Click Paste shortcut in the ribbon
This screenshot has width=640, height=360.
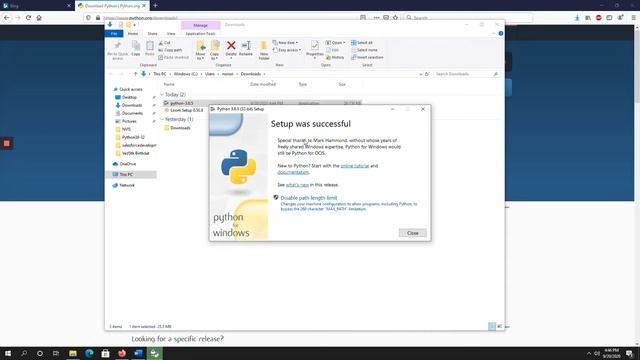click(x=173, y=58)
